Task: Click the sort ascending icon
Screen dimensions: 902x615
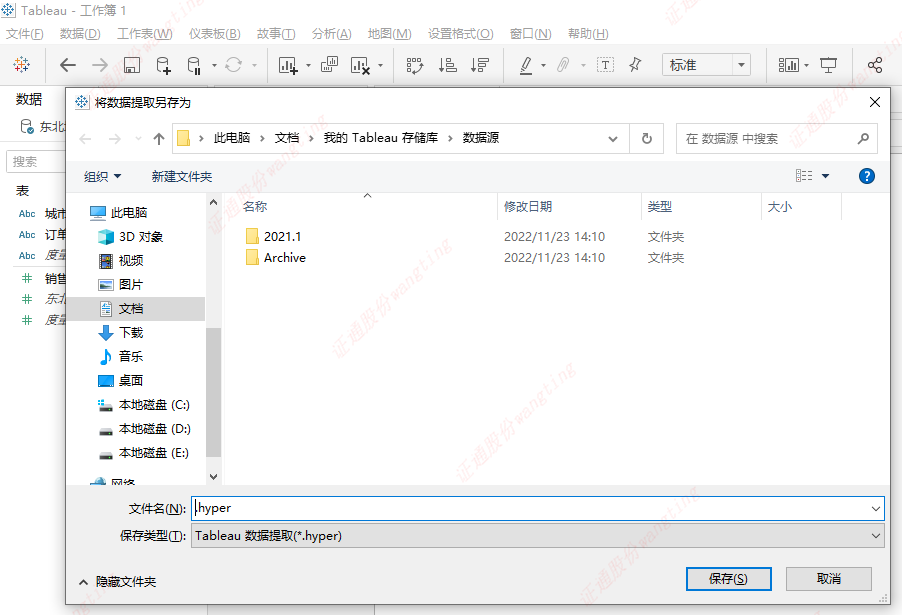Action: pos(447,65)
